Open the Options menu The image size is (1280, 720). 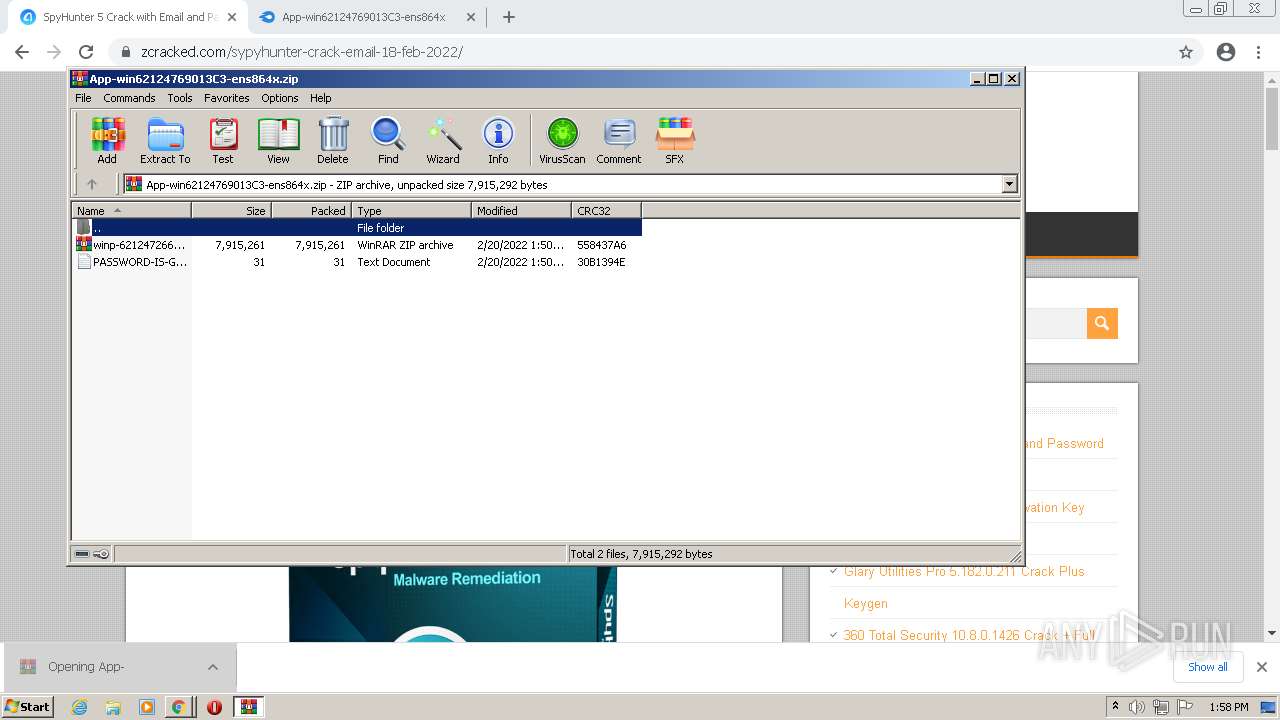click(x=280, y=98)
